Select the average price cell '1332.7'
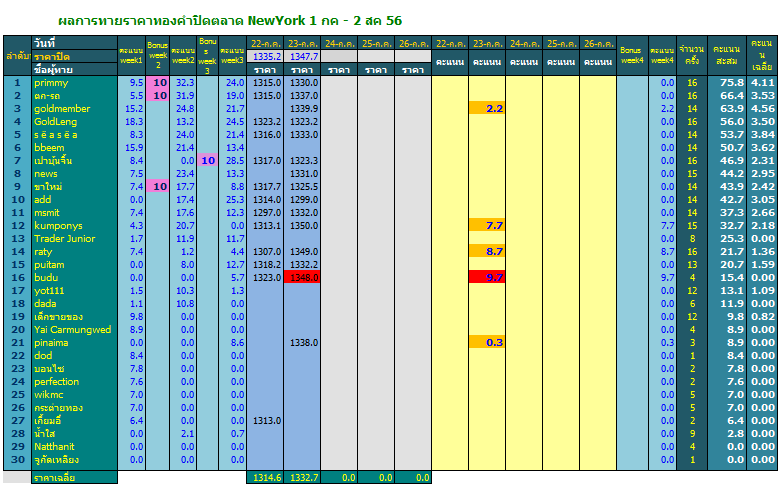The height and width of the screenshot is (487, 781). [302, 478]
